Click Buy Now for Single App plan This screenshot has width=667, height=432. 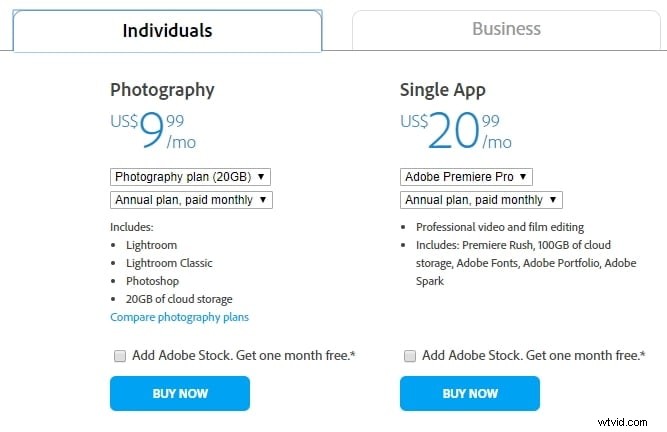[470, 393]
